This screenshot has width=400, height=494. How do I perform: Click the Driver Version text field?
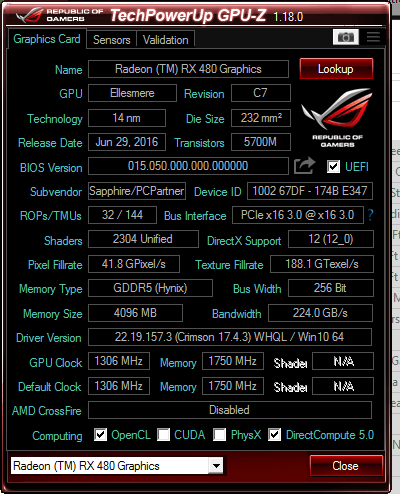(230, 337)
